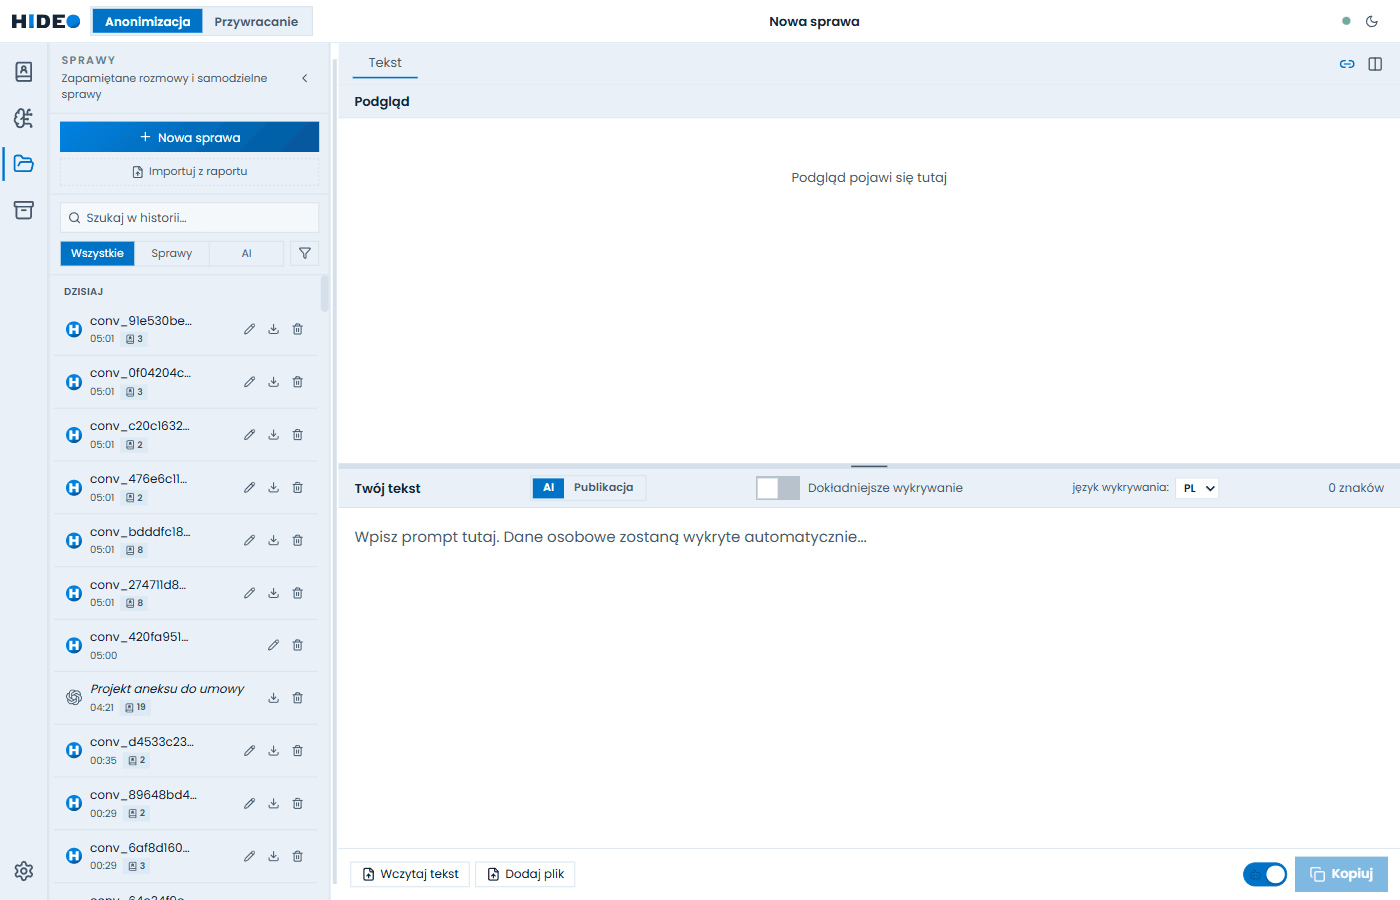Screen dimensions: 1400x900
Task: Collapse the Sprawy panel with chevron
Action: click(305, 78)
